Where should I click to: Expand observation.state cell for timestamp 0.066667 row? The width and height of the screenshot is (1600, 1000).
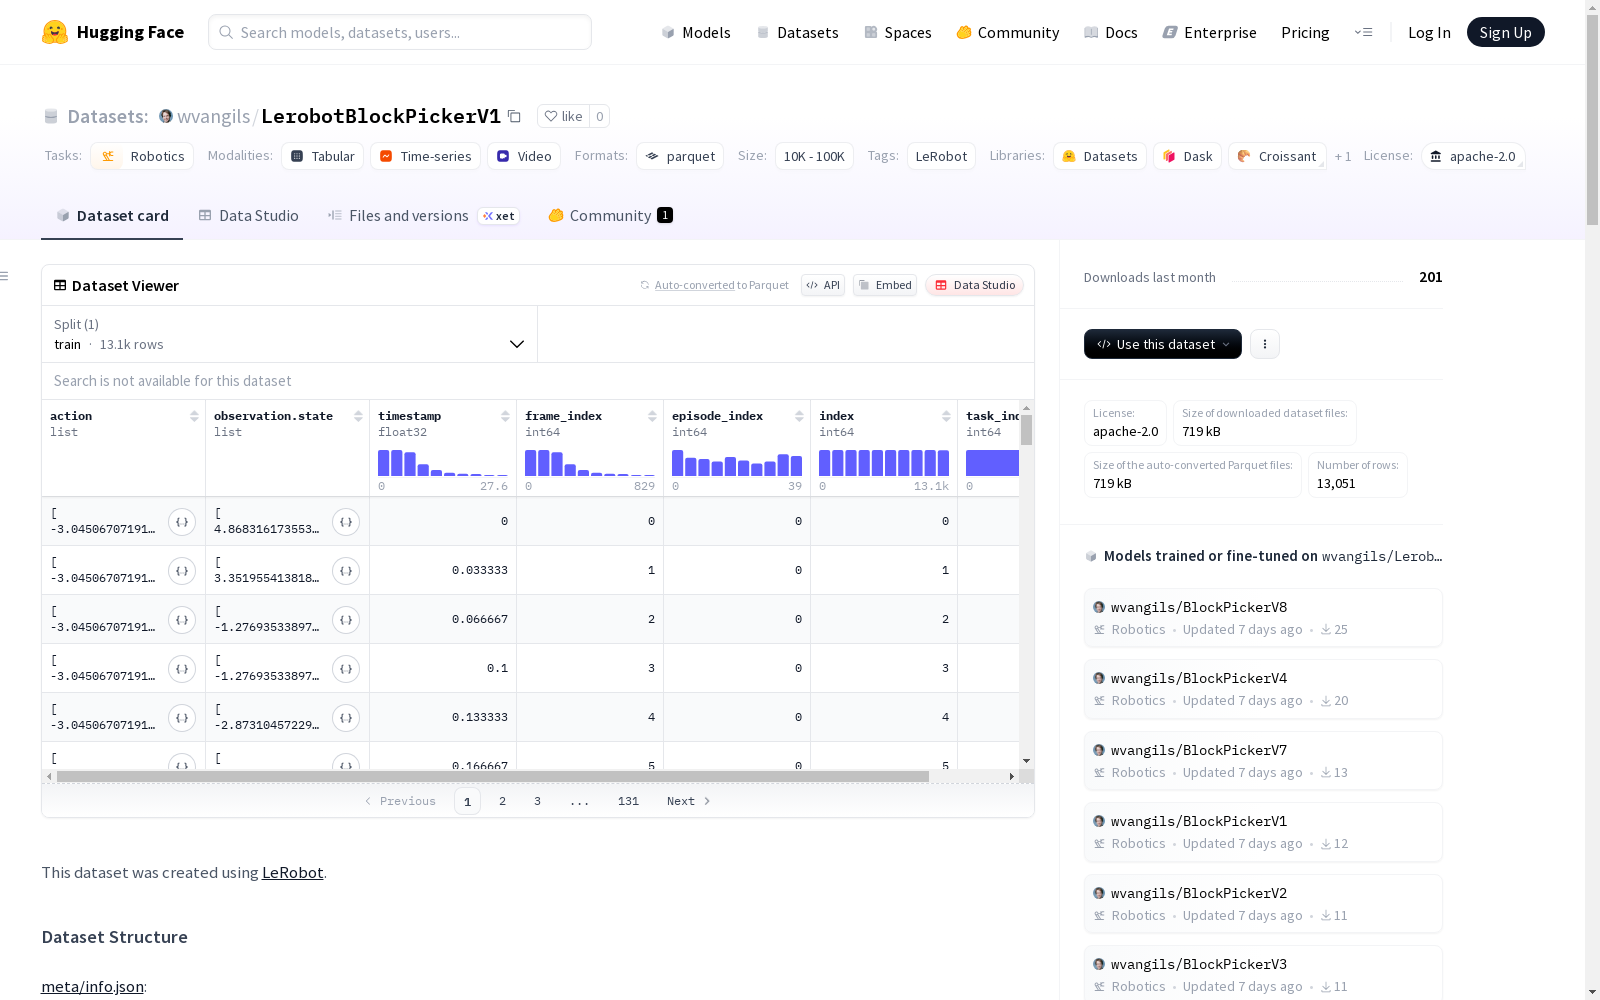(x=346, y=620)
